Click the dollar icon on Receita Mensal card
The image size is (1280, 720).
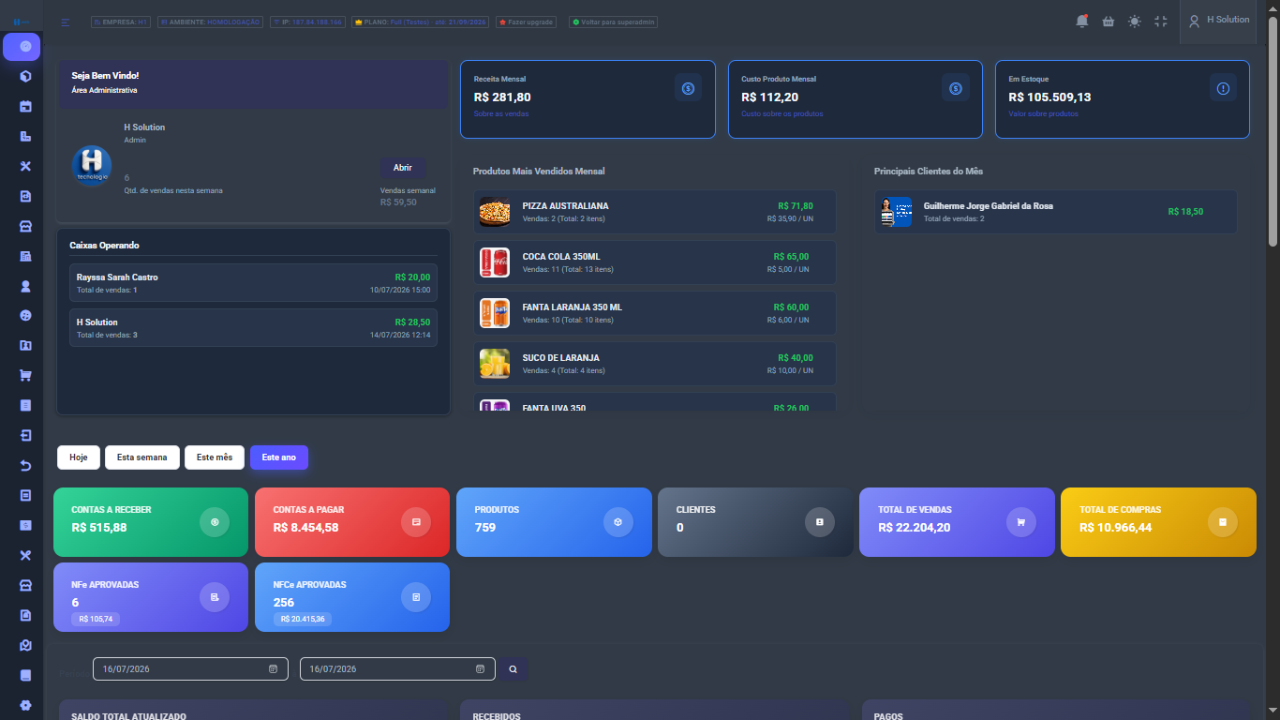[688, 88]
